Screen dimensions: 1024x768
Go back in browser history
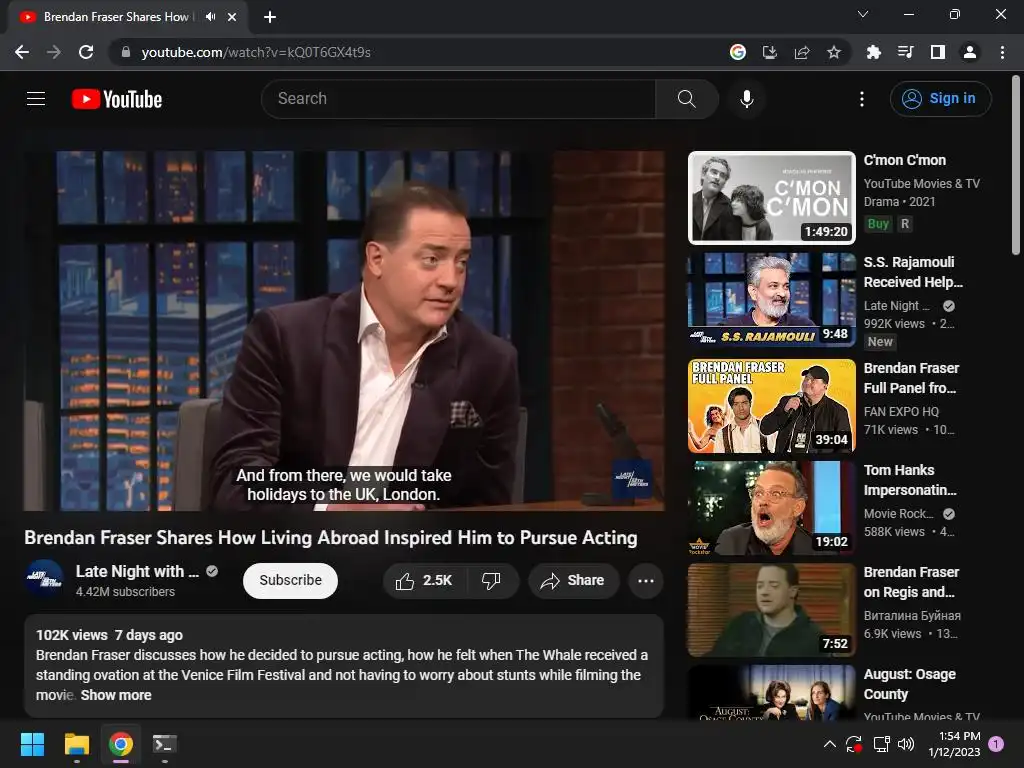(x=22, y=52)
